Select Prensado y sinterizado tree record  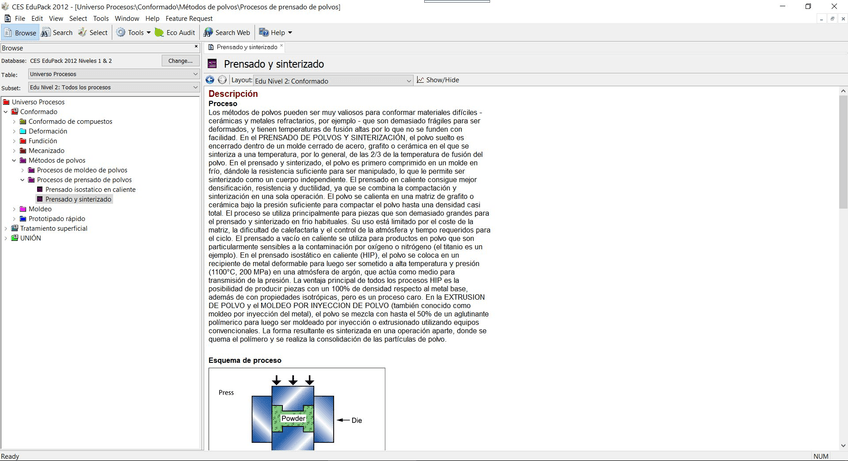coord(78,199)
